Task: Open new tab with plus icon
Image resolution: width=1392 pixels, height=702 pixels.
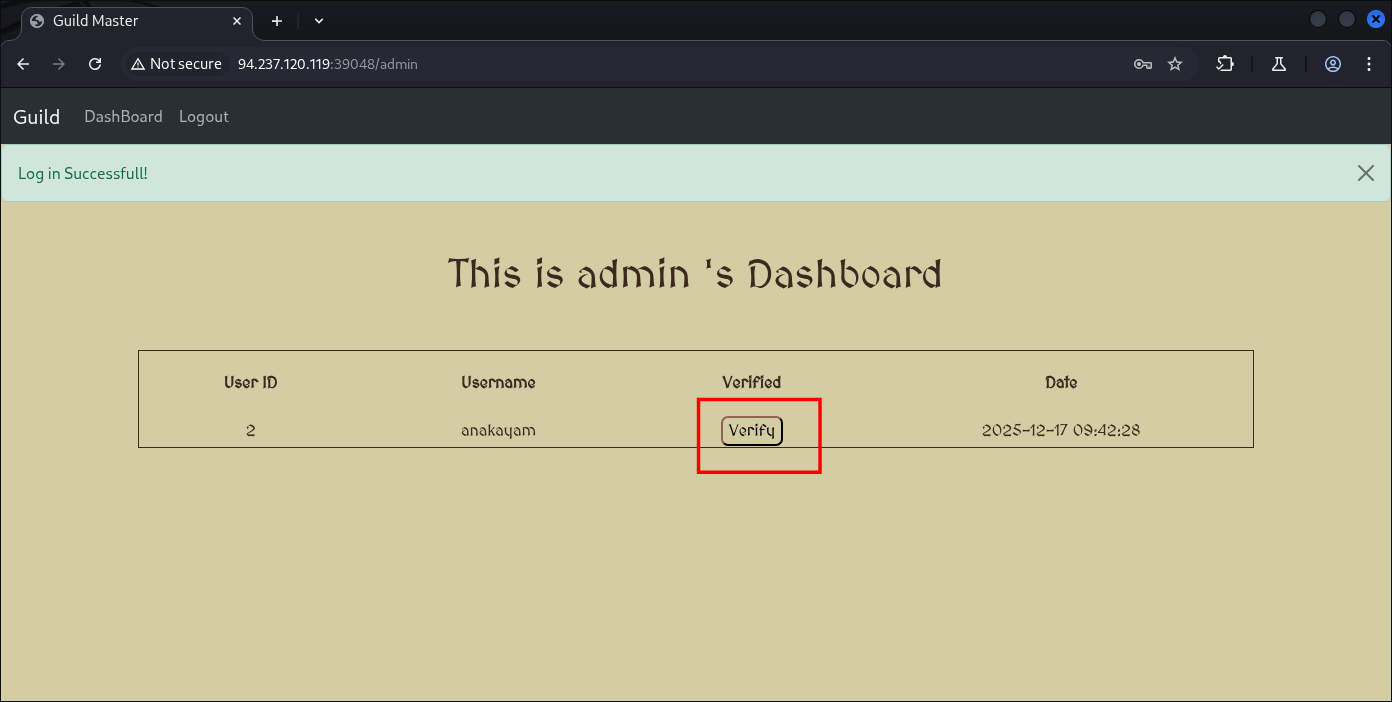Action: (277, 21)
